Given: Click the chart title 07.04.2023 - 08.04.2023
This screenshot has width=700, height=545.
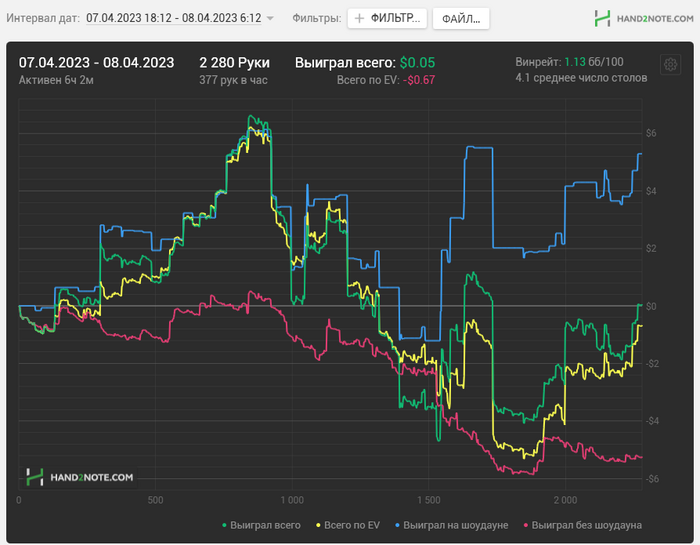Looking at the screenshot, I should pos(96,62).
